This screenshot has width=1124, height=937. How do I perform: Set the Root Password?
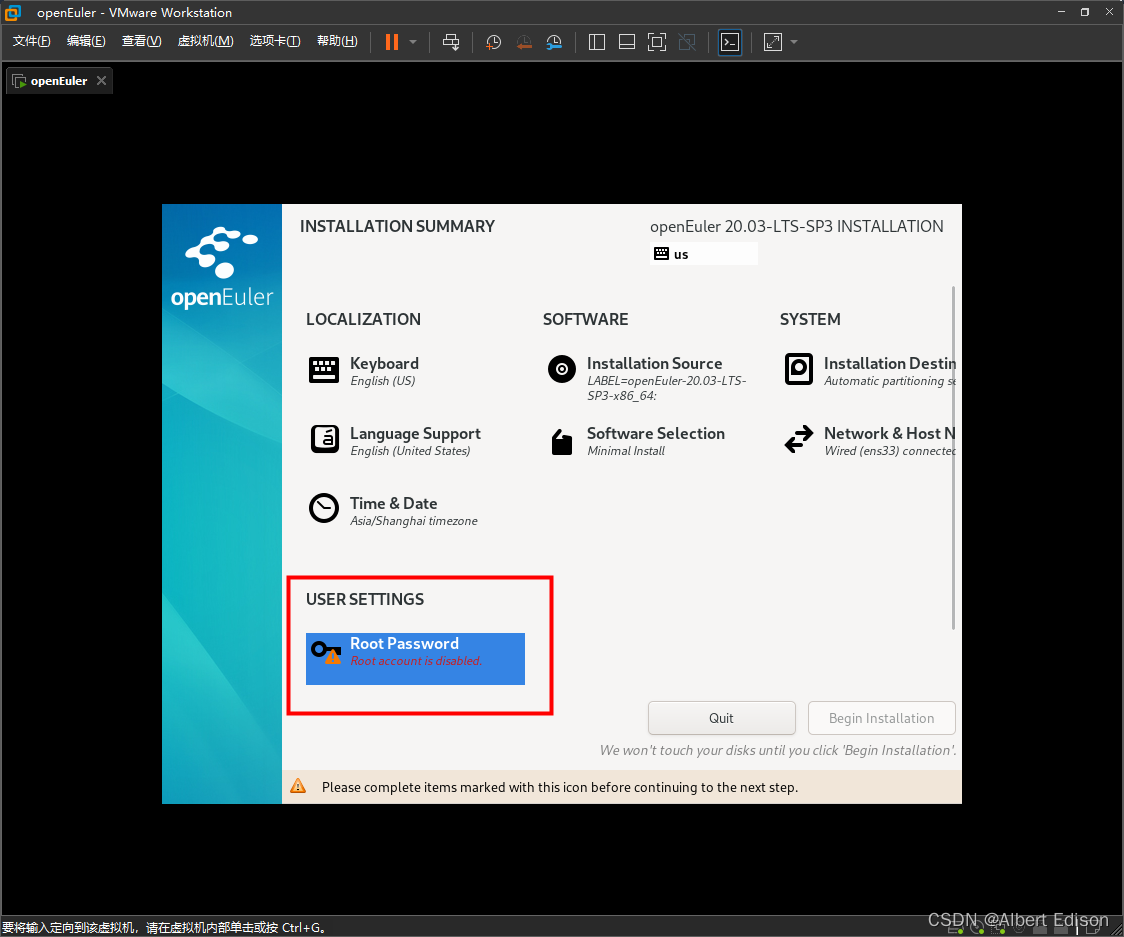click(x=414, y=659)
